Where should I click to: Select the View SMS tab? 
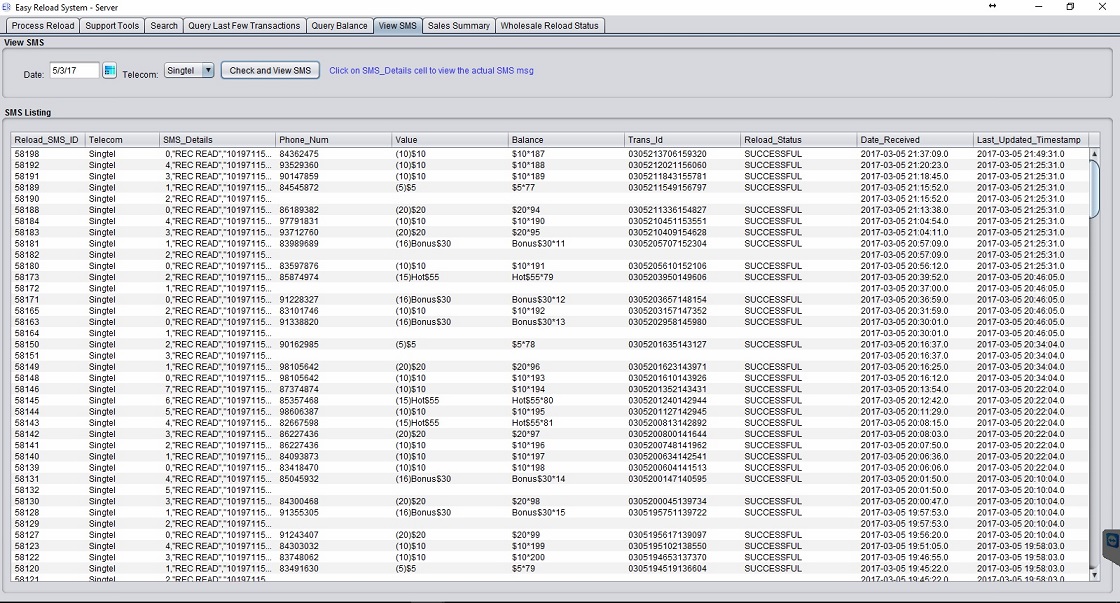click(x=398, y=26)
